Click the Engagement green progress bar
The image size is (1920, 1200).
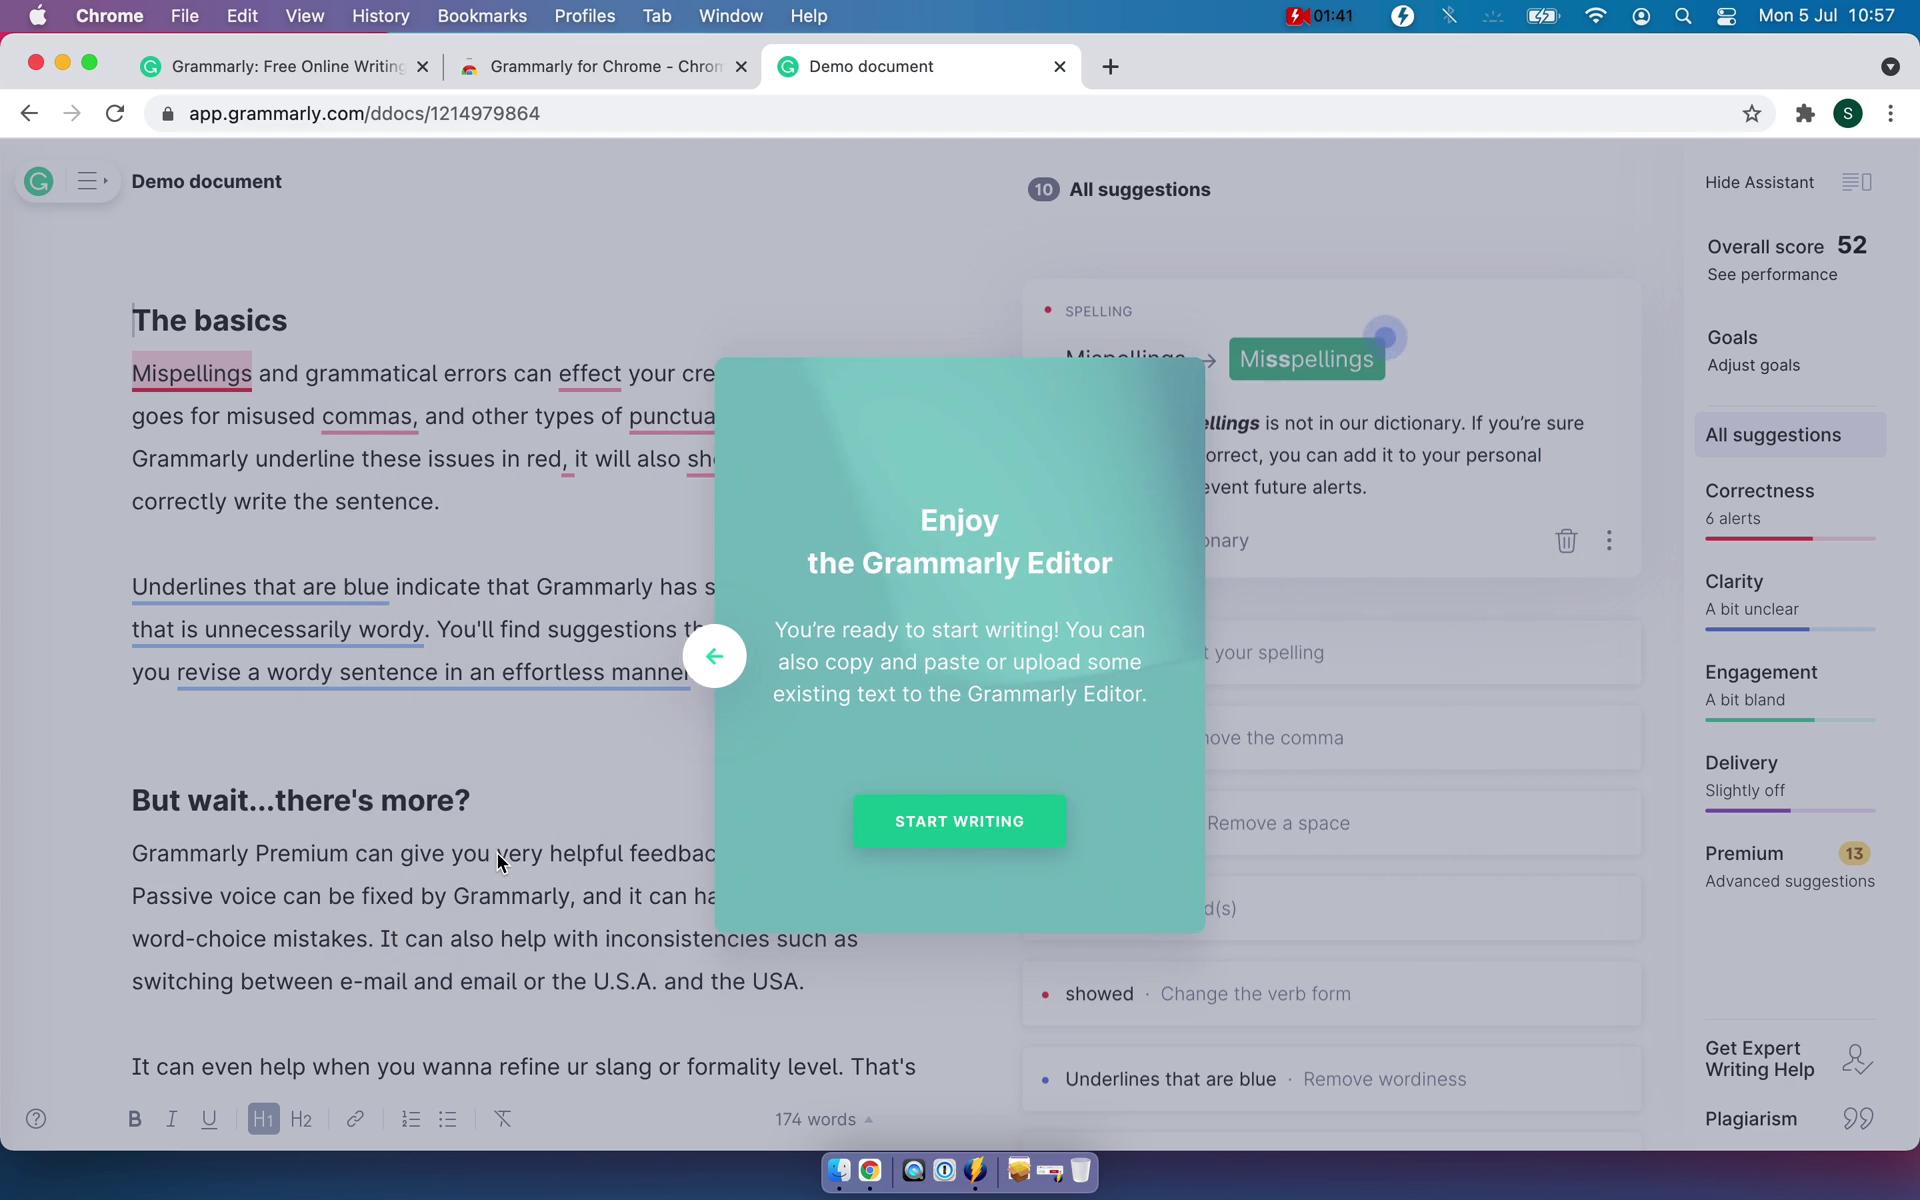1790,720
